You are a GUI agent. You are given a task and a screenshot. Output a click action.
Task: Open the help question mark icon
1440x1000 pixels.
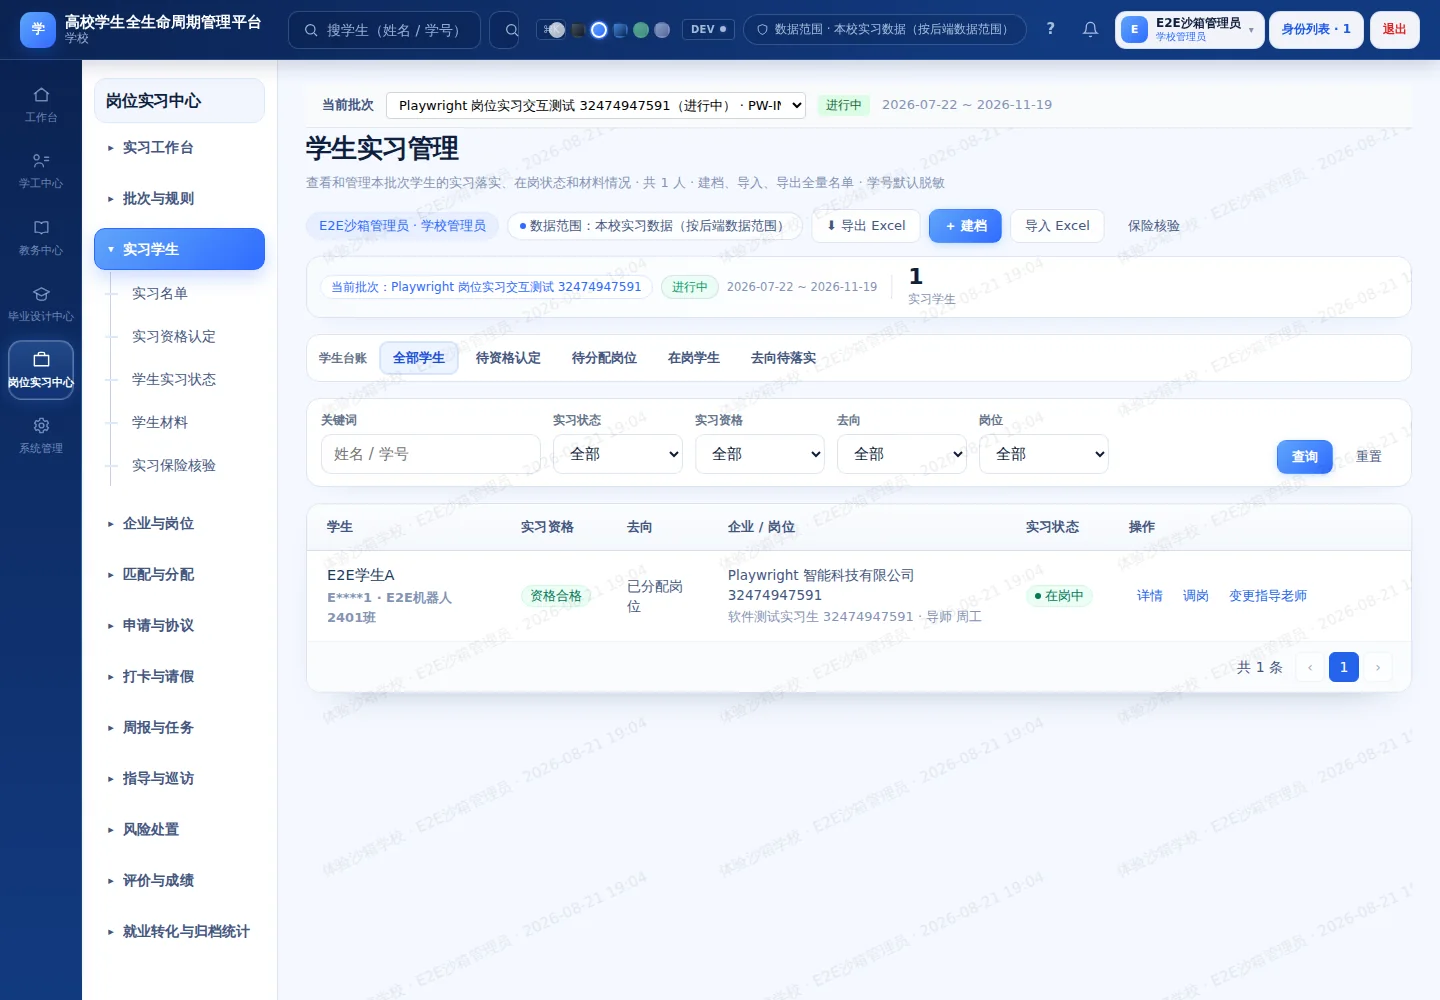[x=1050, y=29]
